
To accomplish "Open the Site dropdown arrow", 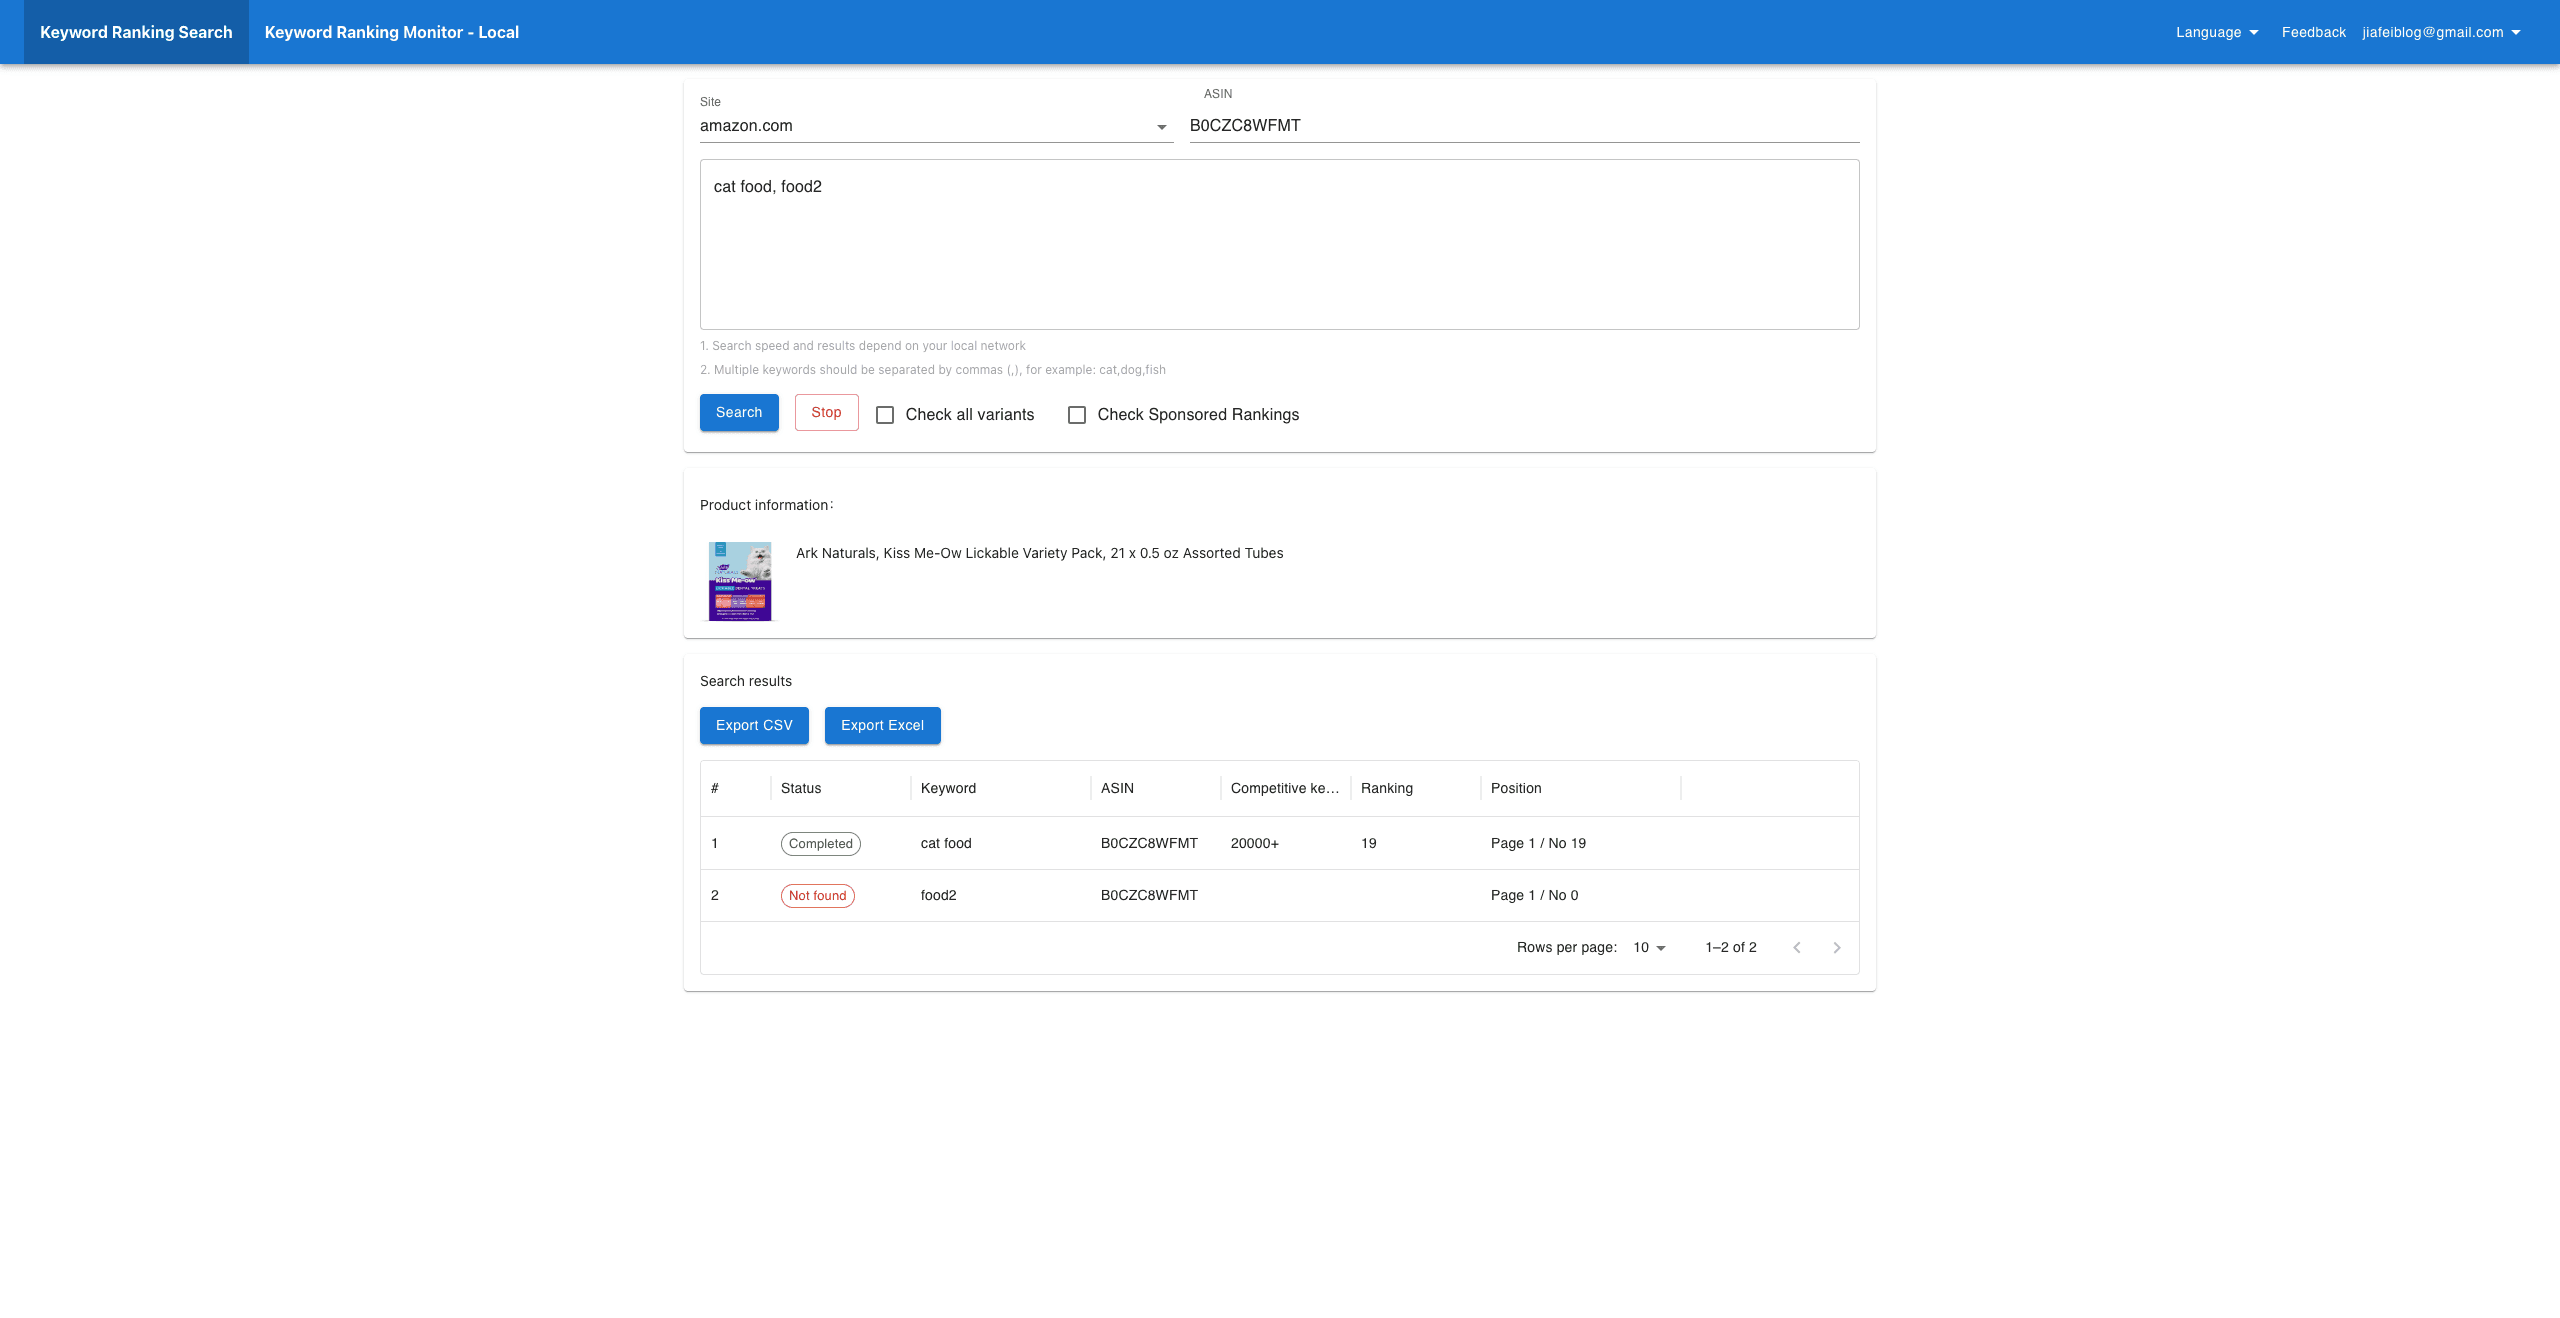I will pos(1160,126).
